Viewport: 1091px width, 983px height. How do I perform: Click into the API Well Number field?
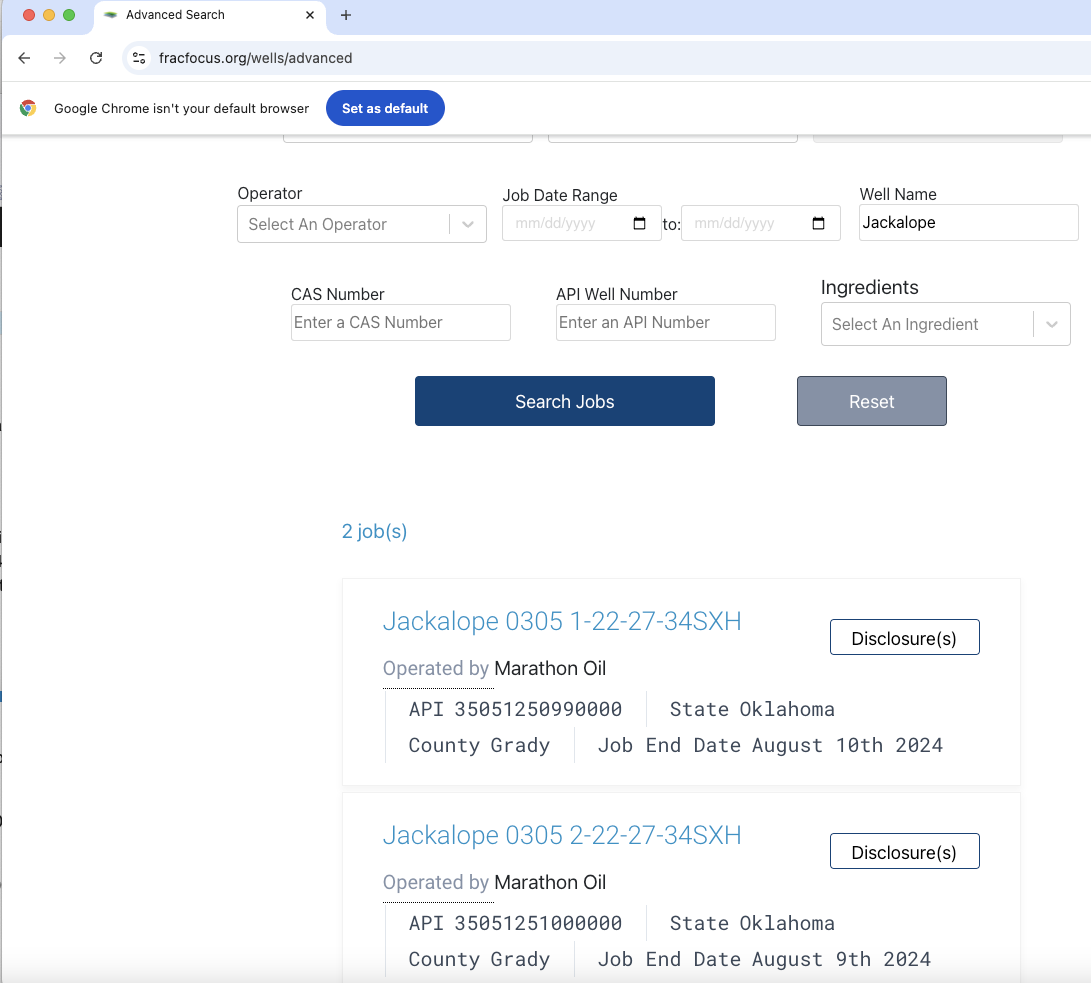pos(665,323)
